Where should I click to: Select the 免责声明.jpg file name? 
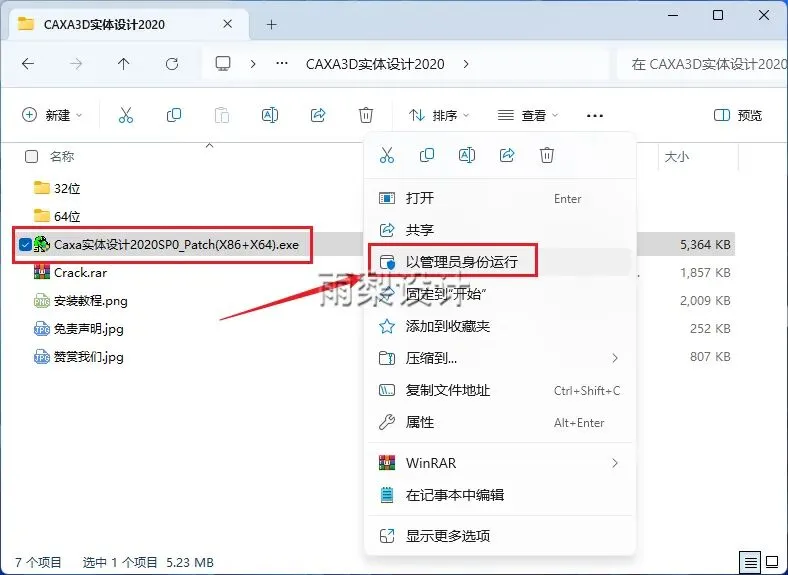88,329
